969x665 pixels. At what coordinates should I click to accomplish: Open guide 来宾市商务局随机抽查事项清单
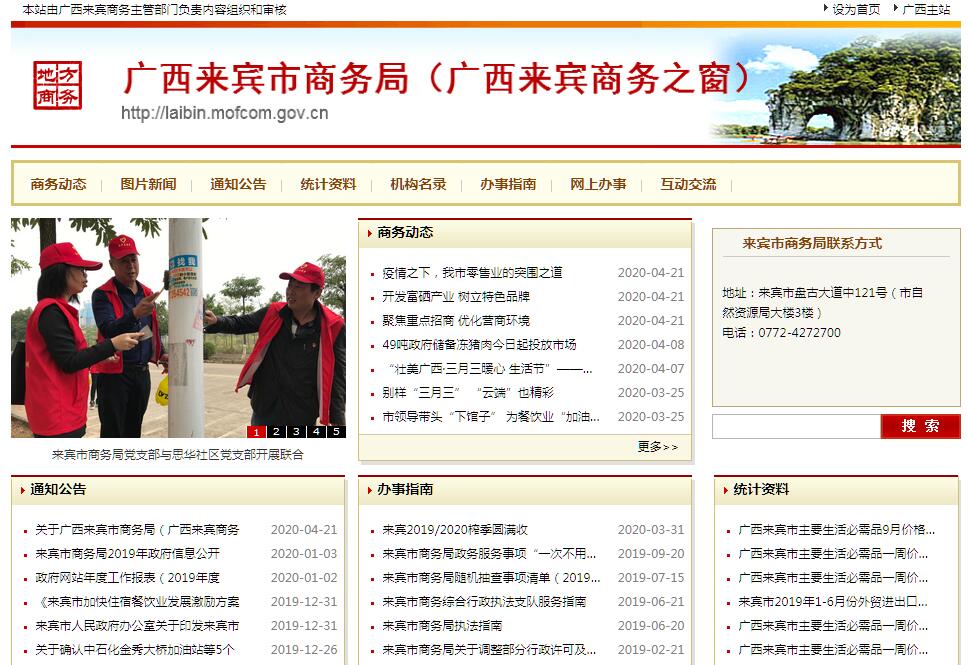pos(491,578)
